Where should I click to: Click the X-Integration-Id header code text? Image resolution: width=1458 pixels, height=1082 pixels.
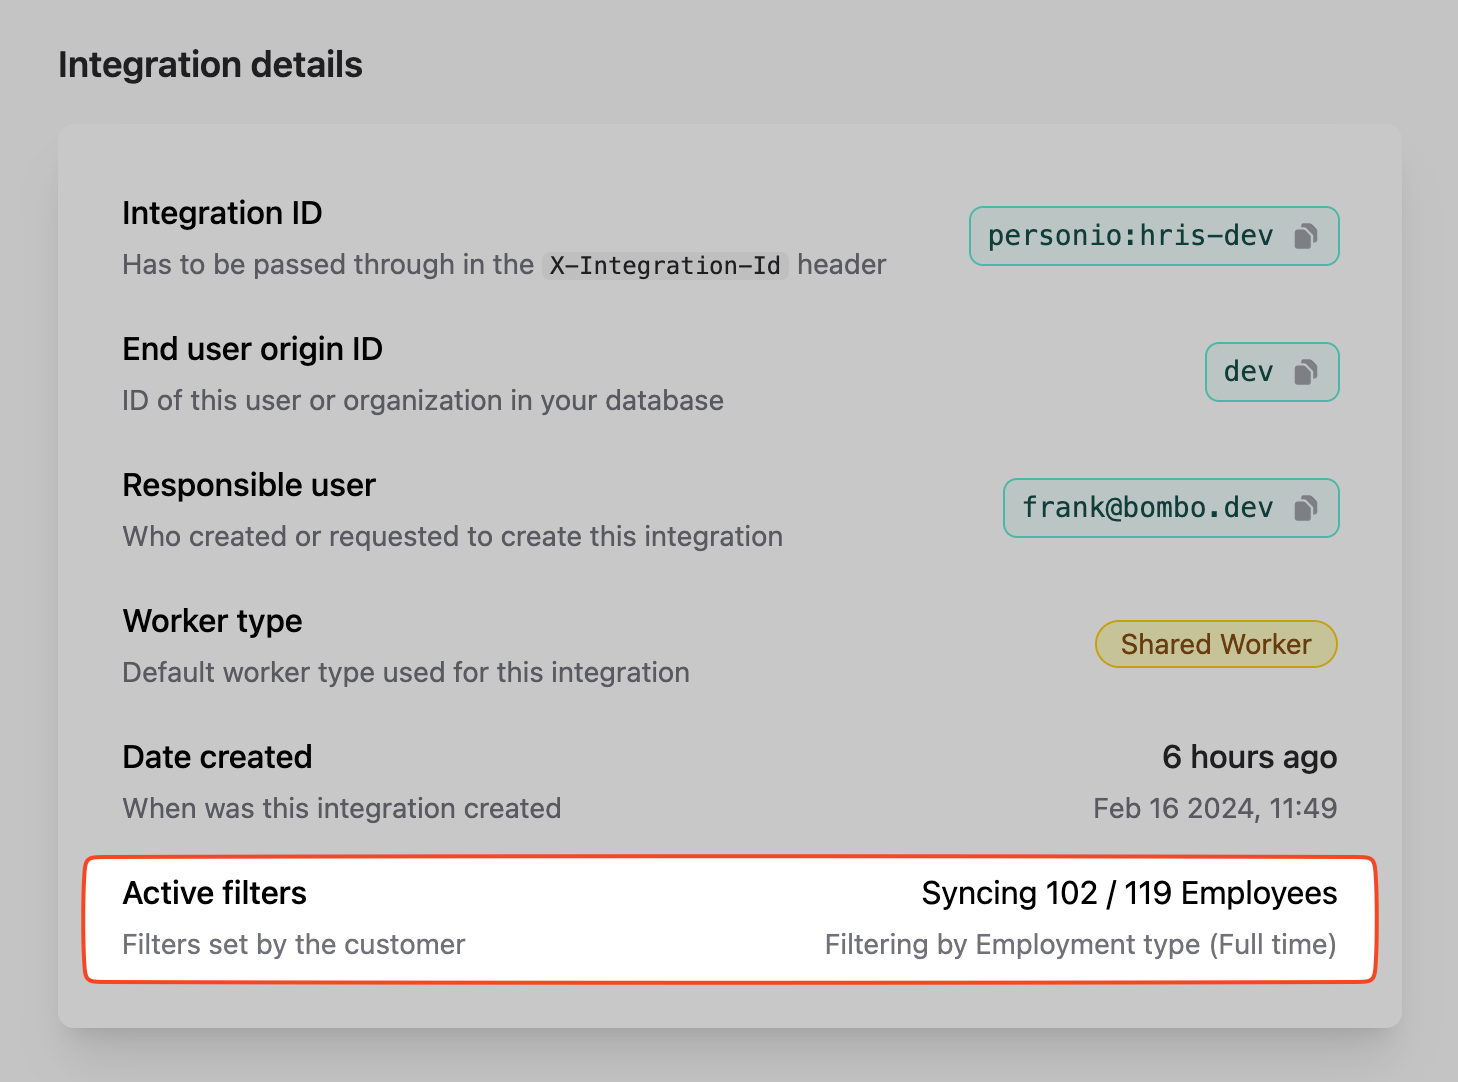(x=665, y=266)
